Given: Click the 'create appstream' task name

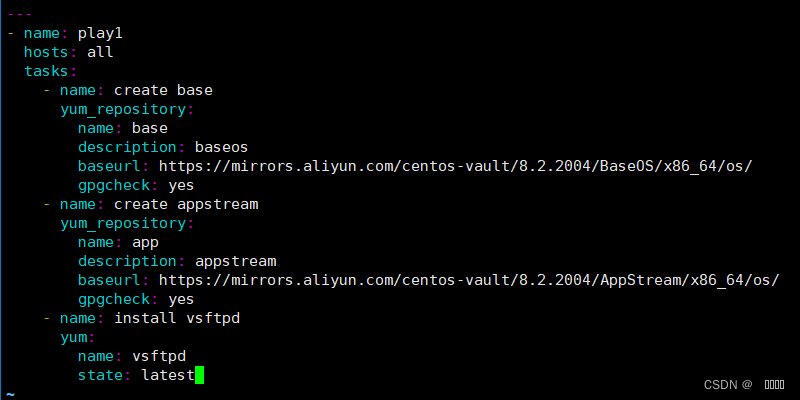Looking at the screenshot, I should [x=186, y=204].
